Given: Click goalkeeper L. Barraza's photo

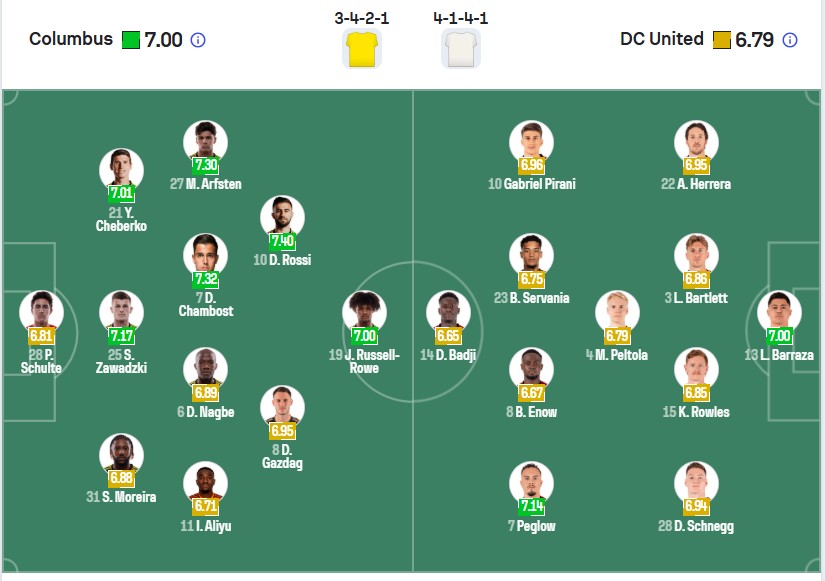Looking at the screenshot, I should click(x=779, y=312).
